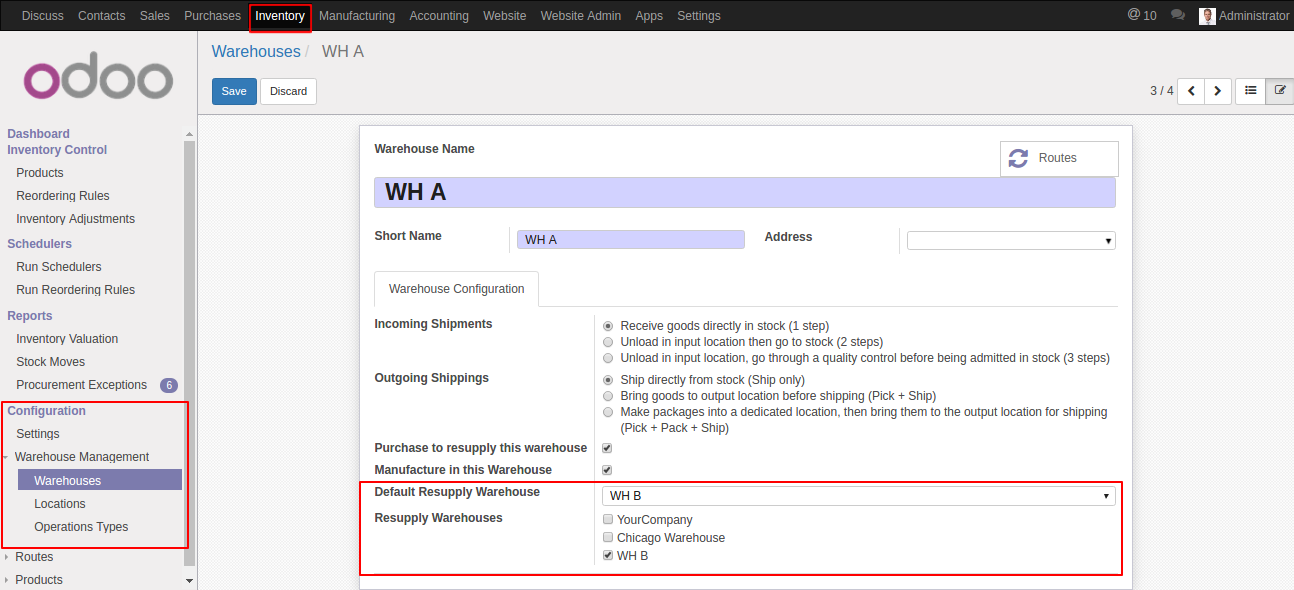Screen dimensions: 1294x590
Task: Open the @ mentions inbox icon
Action: [x=1141, y=15]
